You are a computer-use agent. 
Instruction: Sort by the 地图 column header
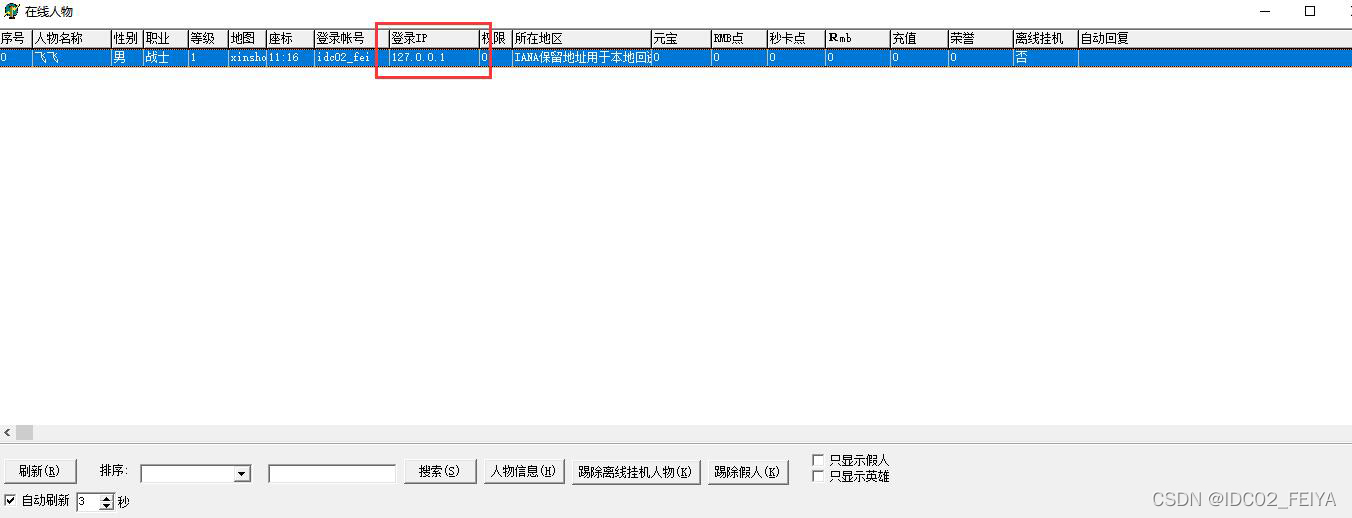click(247, 38)
